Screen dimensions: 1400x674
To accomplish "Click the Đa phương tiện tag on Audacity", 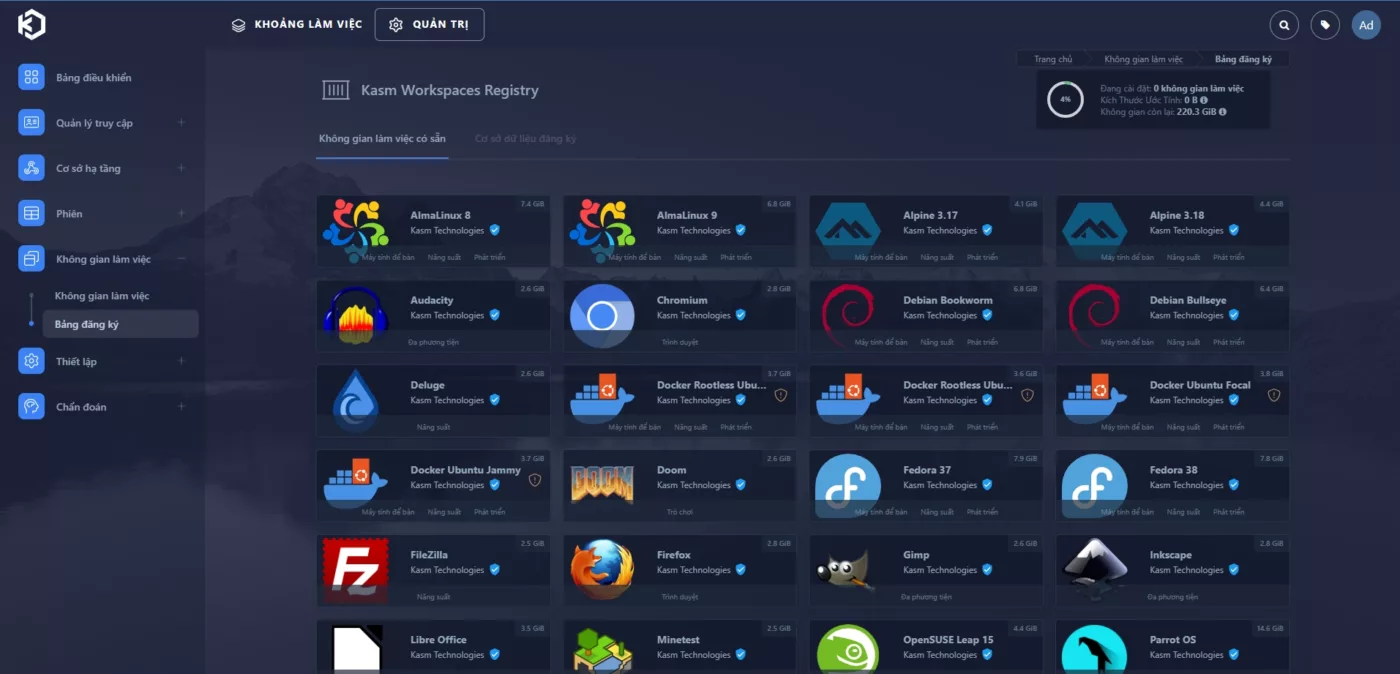I will (434, 342).
